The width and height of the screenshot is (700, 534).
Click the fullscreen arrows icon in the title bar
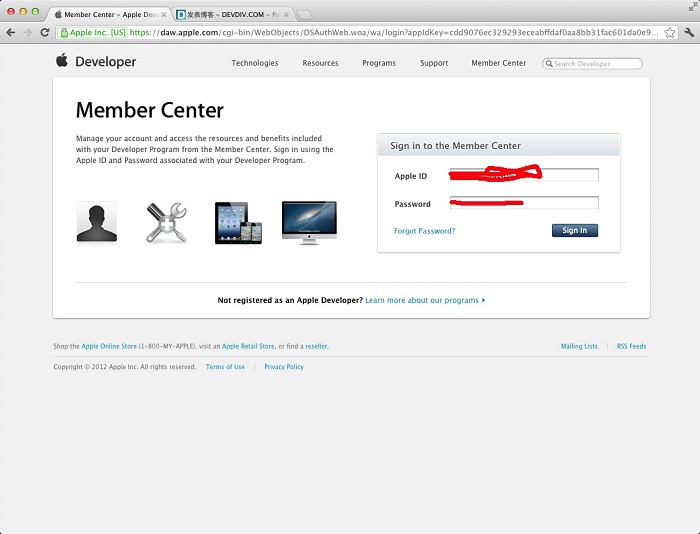pyautogui.click(x=693, y=7)
